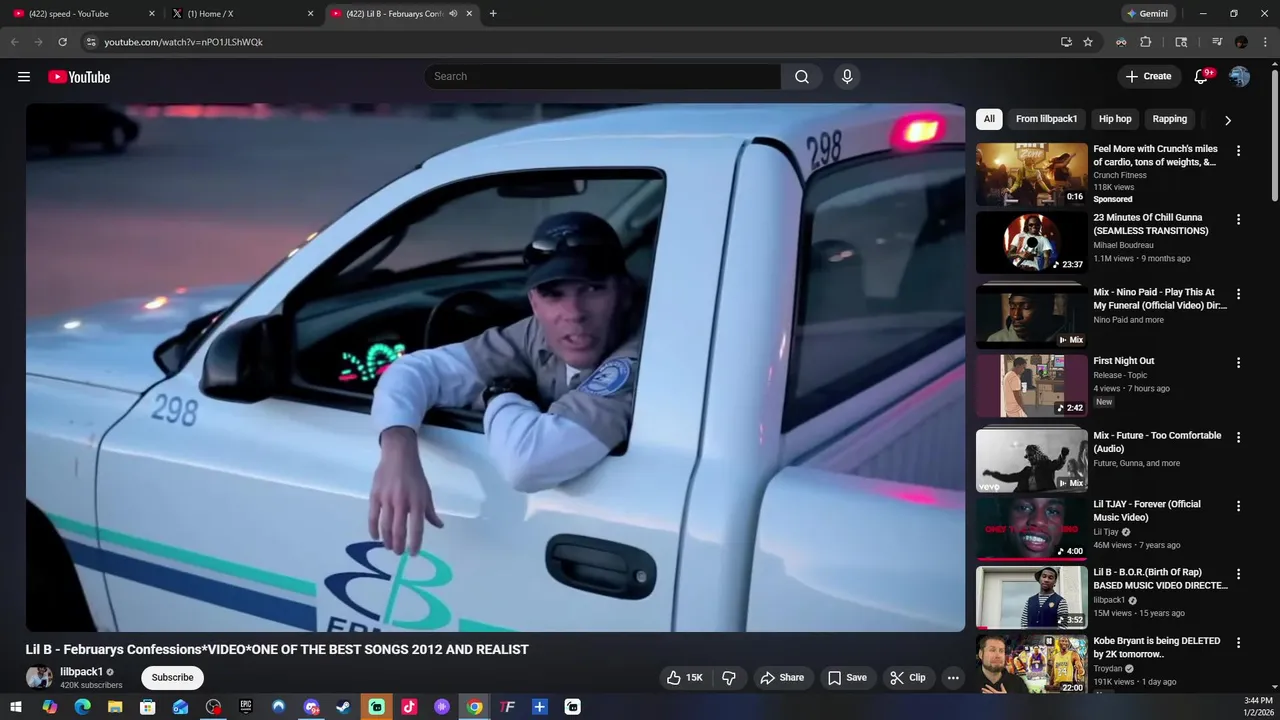Image resolution: width=1280 pixels, height=720 pixels.
Task: Open the Chrome three-dot menu
Action: [x=1265, y=42]
